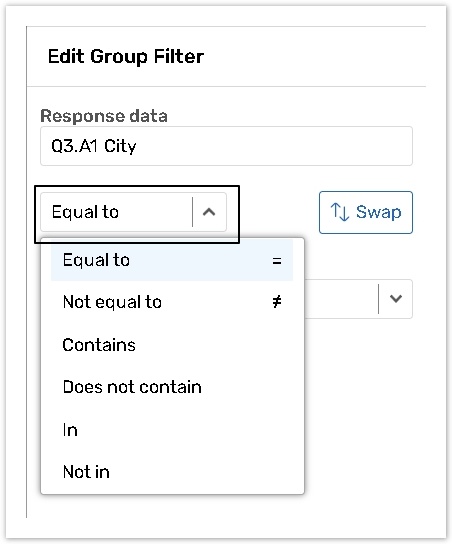Screen dimensions: 452x544
Task: Click the equals sign symbol in list
Action: [276, 261]
